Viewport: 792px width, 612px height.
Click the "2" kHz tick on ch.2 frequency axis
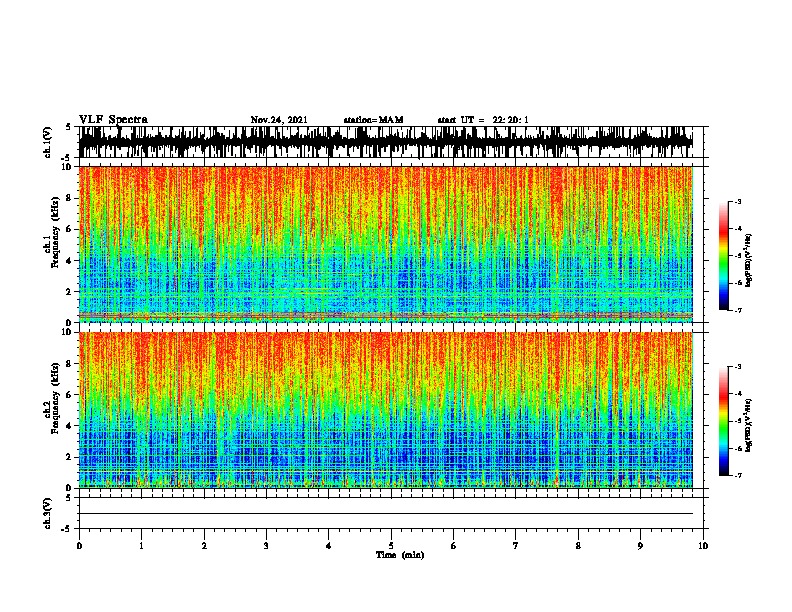click(70, 457)
